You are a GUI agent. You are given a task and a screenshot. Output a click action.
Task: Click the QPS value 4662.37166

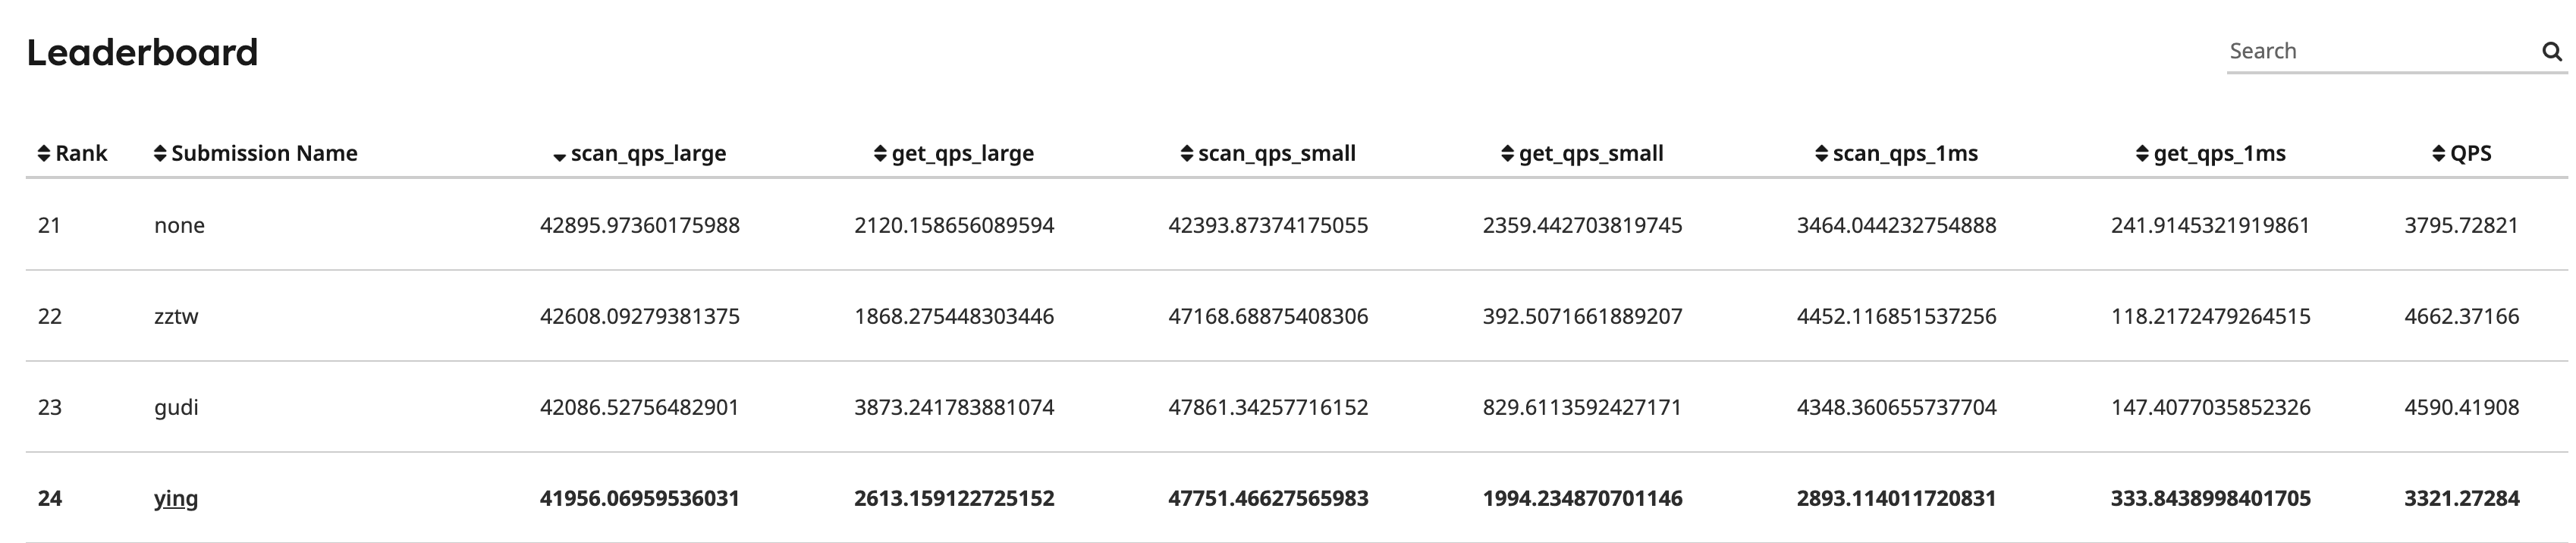click(2461, 316)
